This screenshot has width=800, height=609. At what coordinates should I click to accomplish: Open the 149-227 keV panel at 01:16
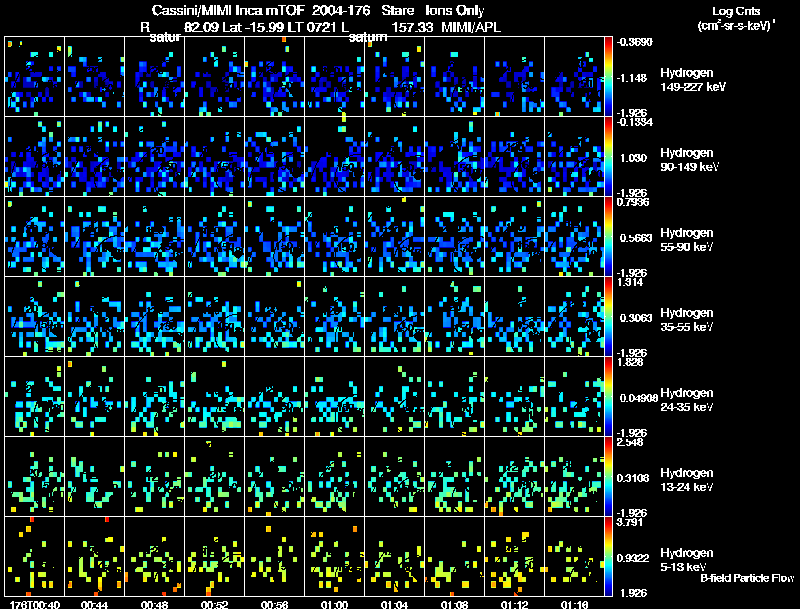pyautogui.click(x=574, y=77)
